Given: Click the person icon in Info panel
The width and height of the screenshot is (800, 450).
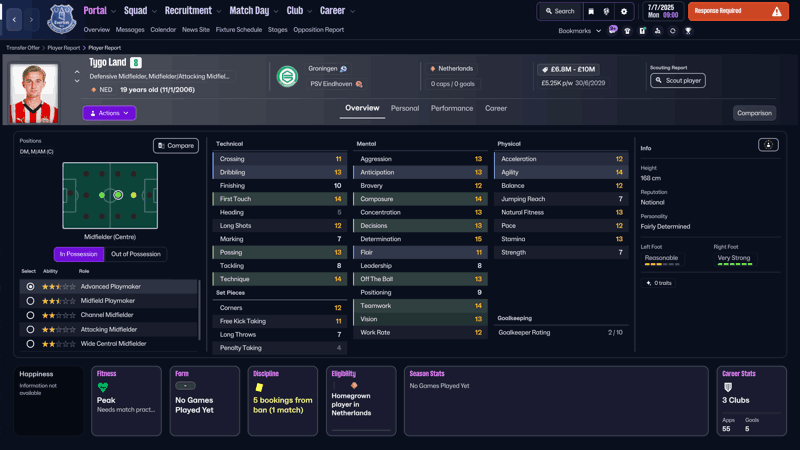Looking at the screenshot, I should tap(768, 145).
